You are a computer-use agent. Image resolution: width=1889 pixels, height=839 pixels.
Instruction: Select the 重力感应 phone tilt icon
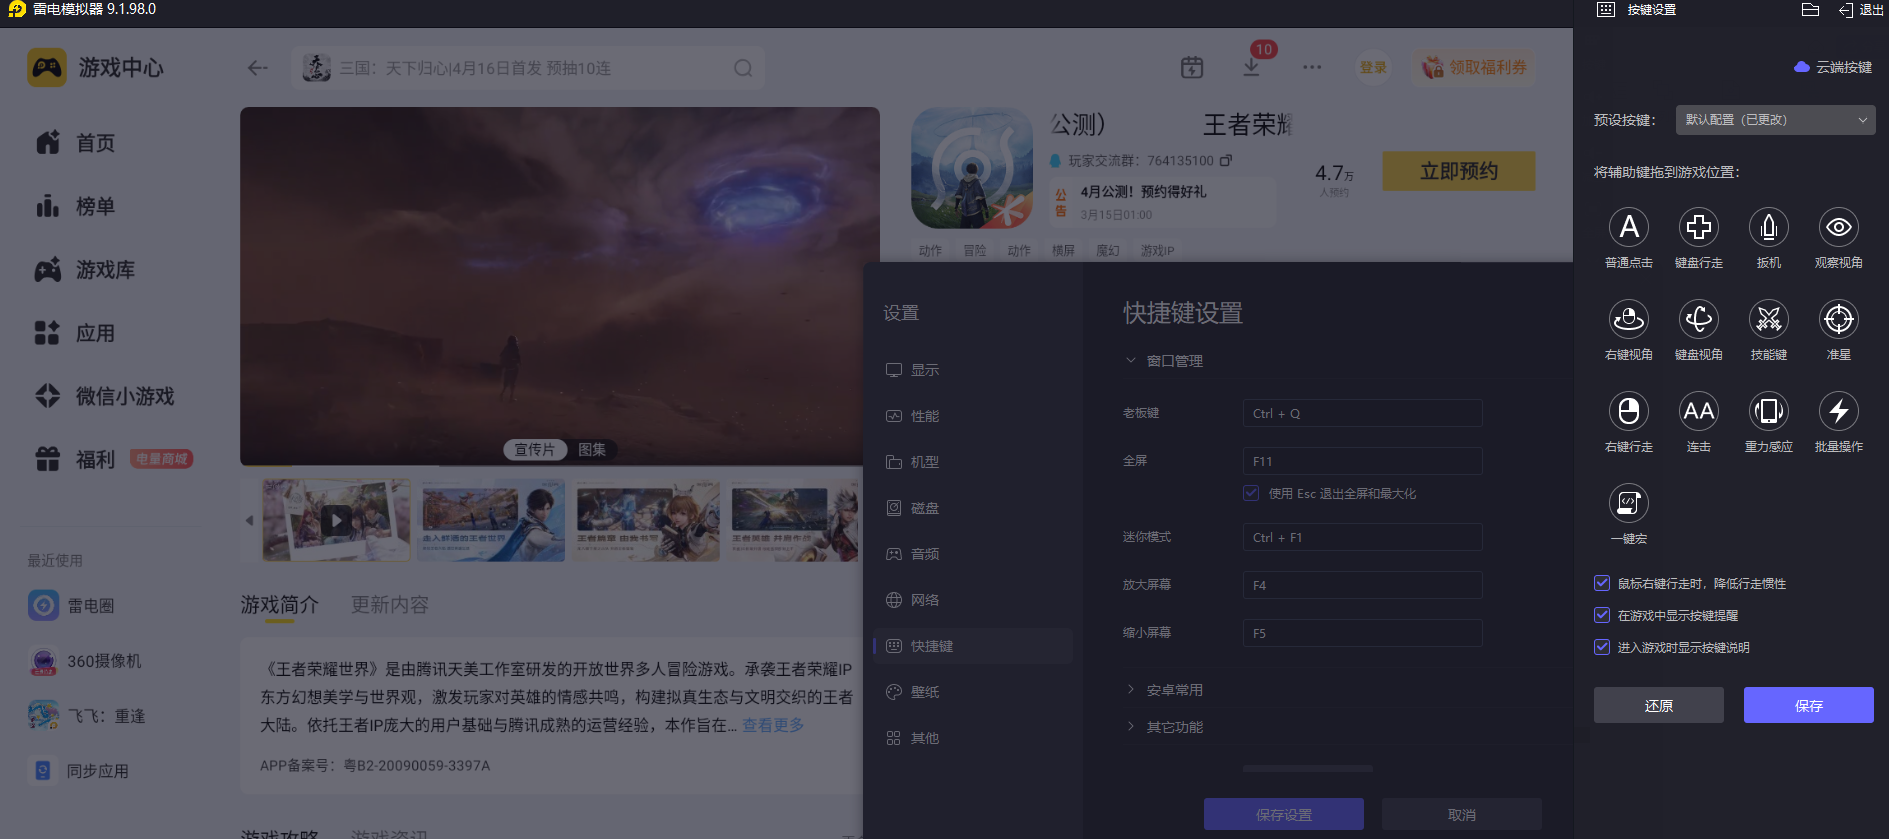(x=1768, y=412)
